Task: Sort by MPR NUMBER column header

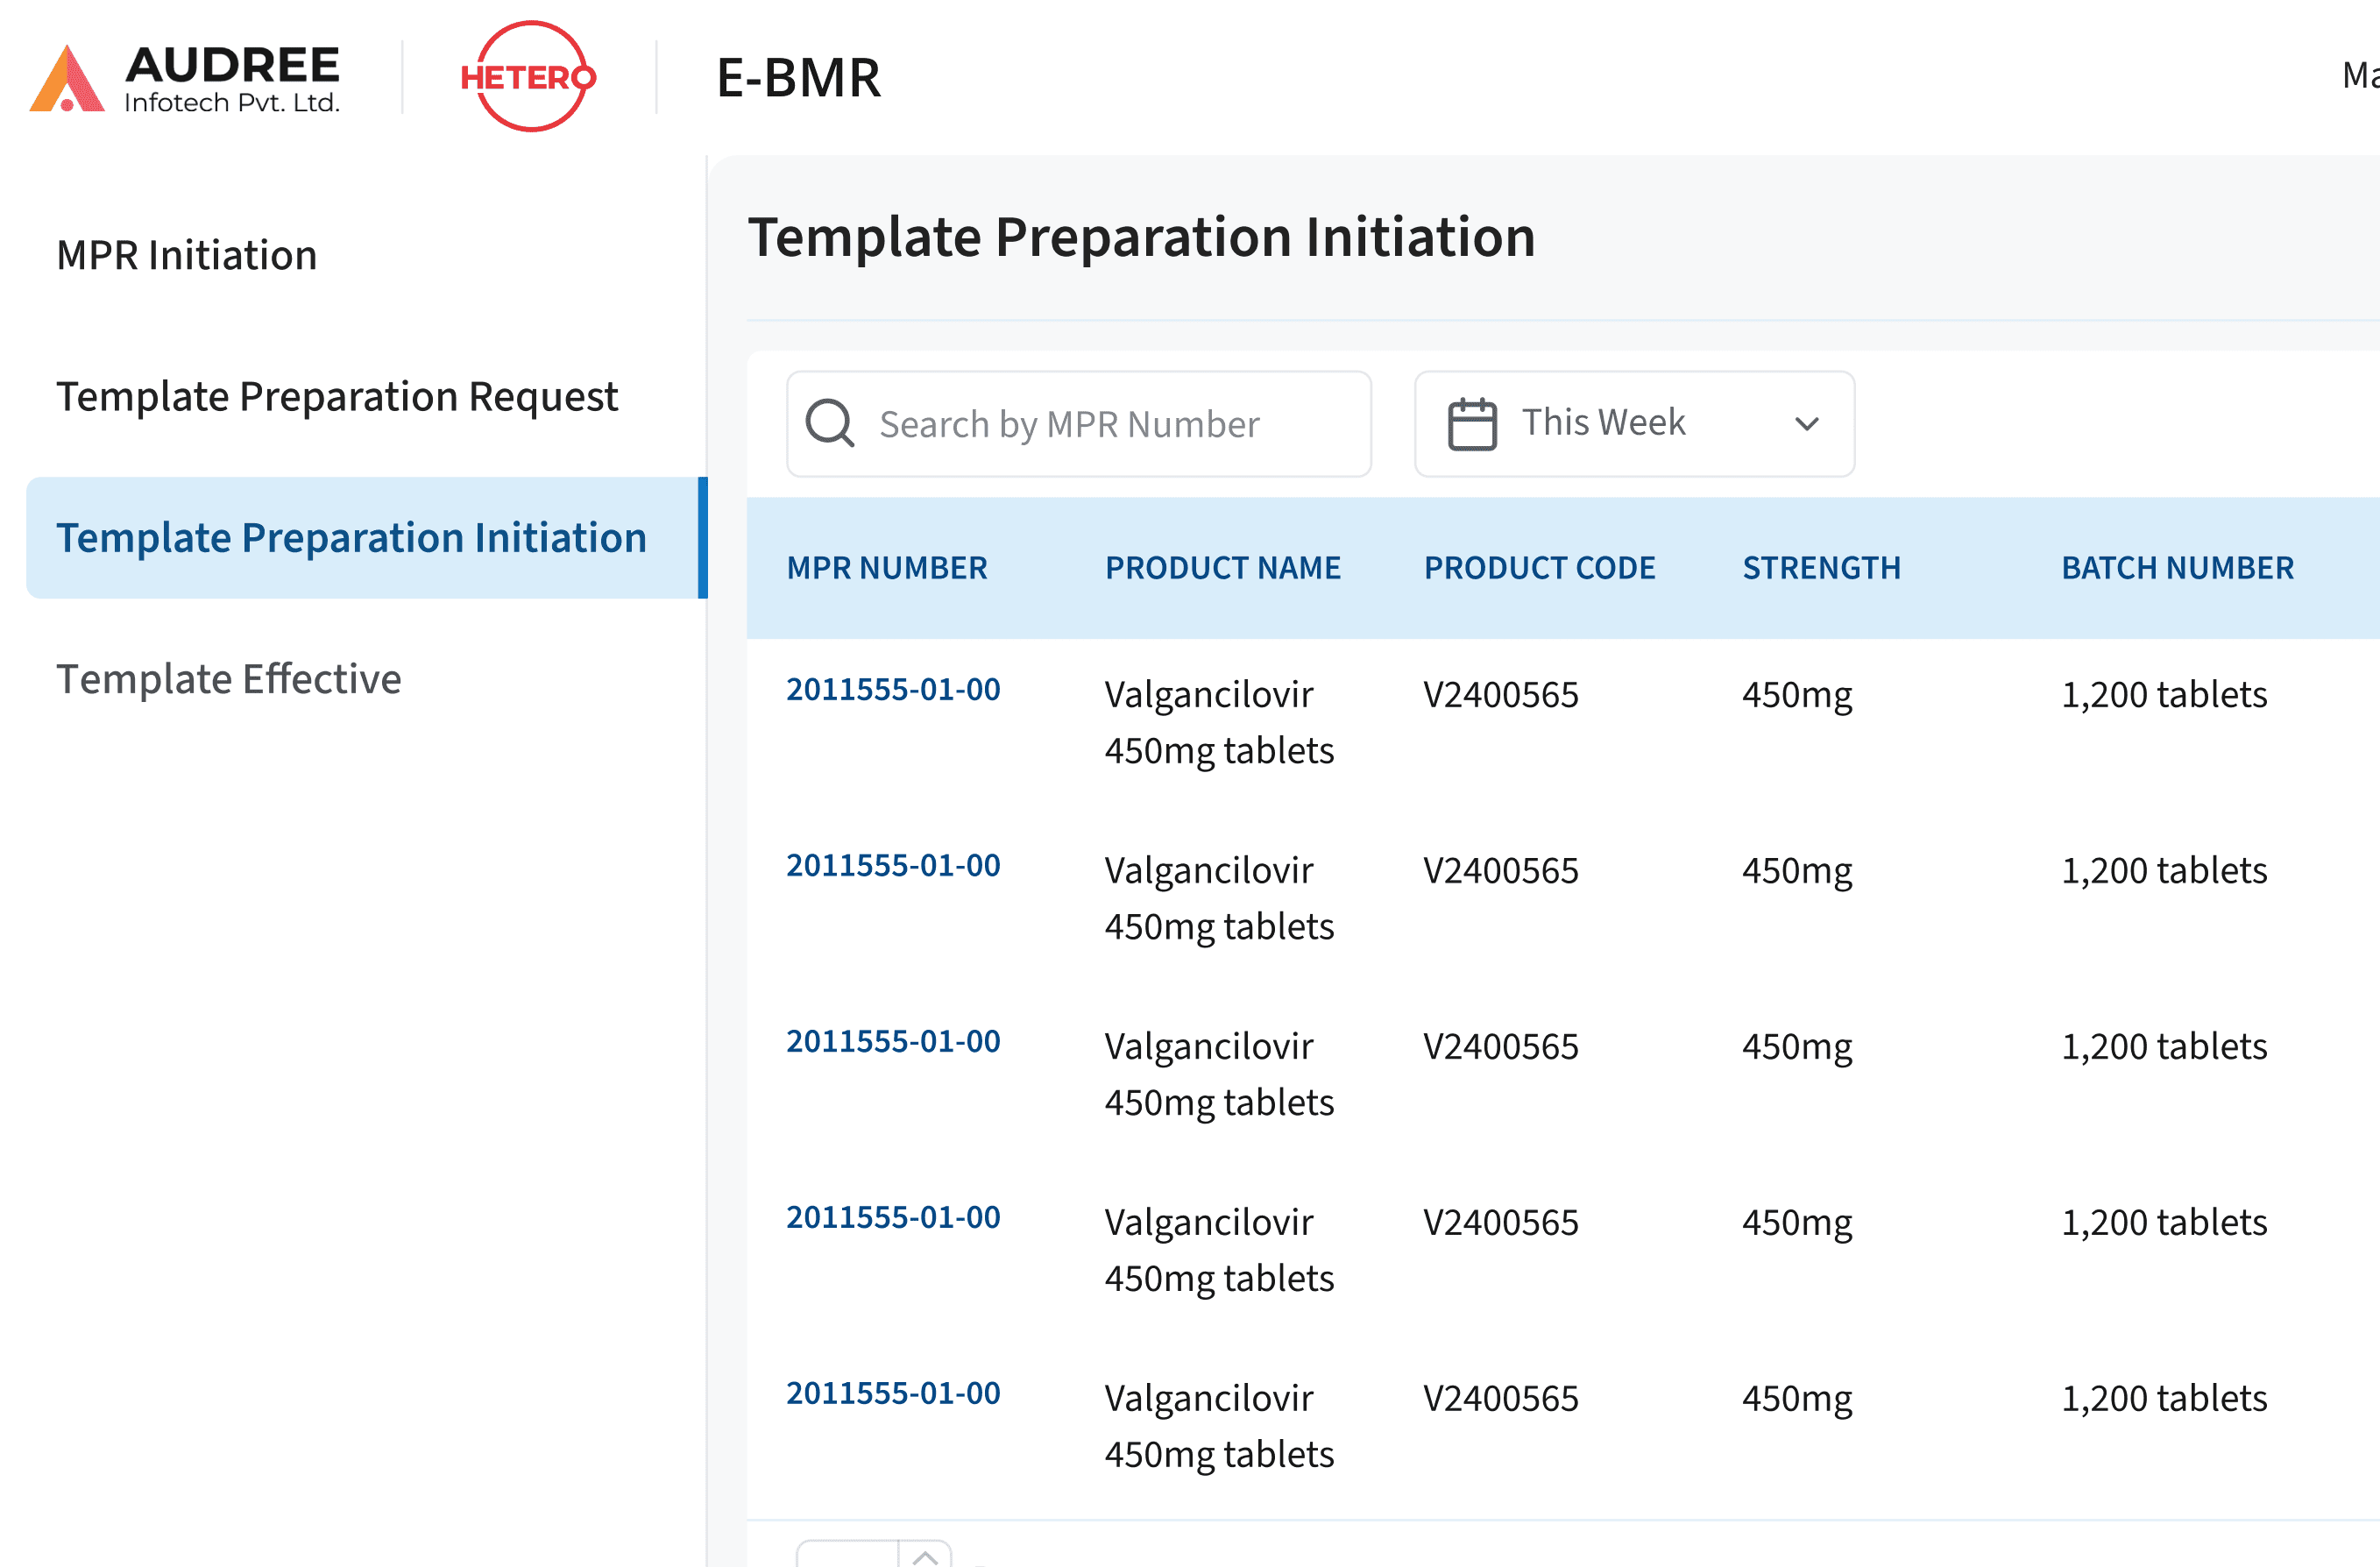Action: coord(887,567)
